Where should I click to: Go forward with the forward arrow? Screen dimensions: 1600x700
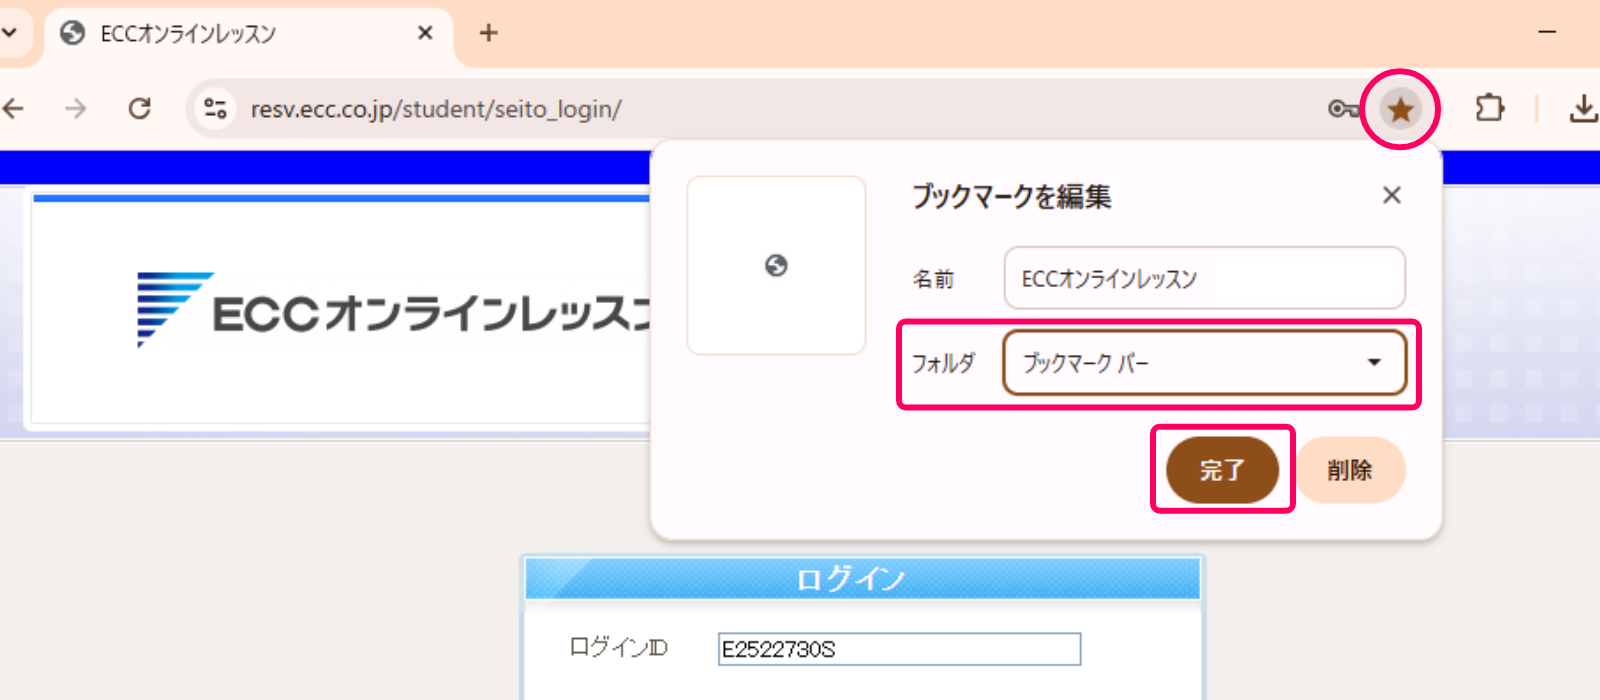(x=76, y=108)
